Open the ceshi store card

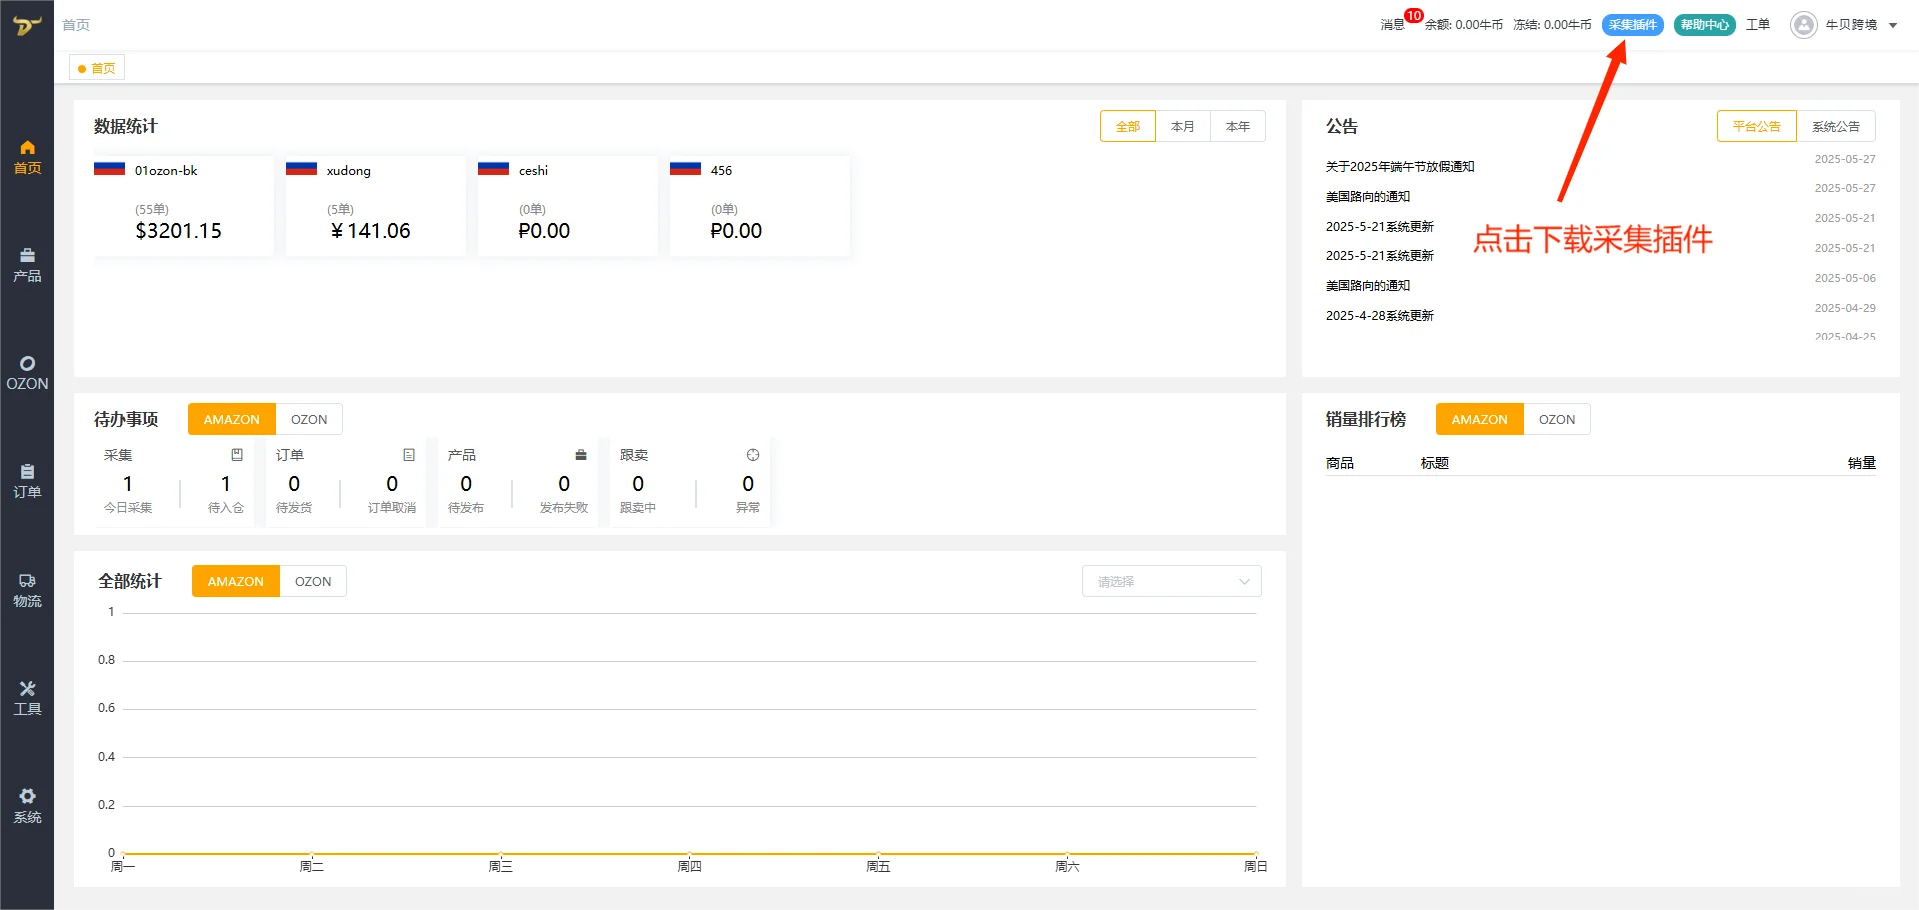(567, 205)
